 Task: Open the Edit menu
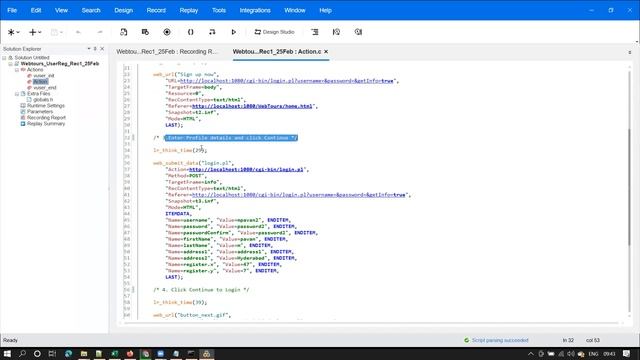pos(36,10)
